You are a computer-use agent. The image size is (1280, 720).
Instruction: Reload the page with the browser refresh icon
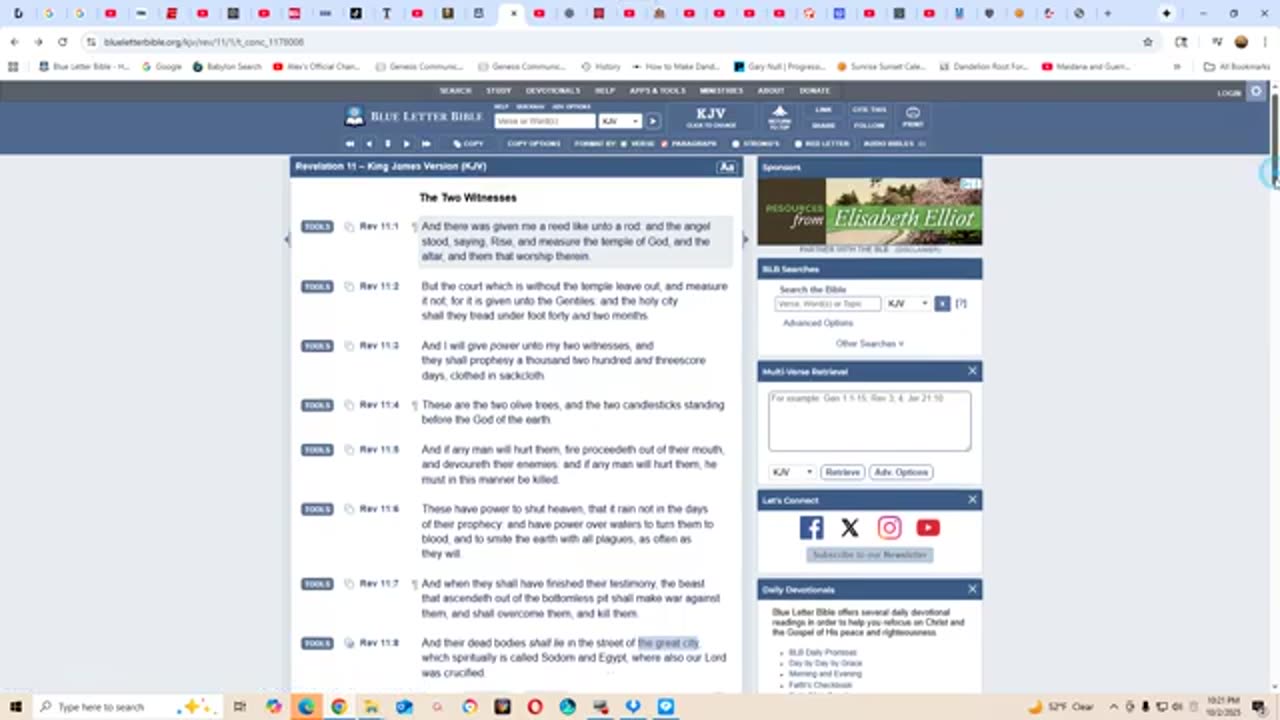[x=62, y=42]
